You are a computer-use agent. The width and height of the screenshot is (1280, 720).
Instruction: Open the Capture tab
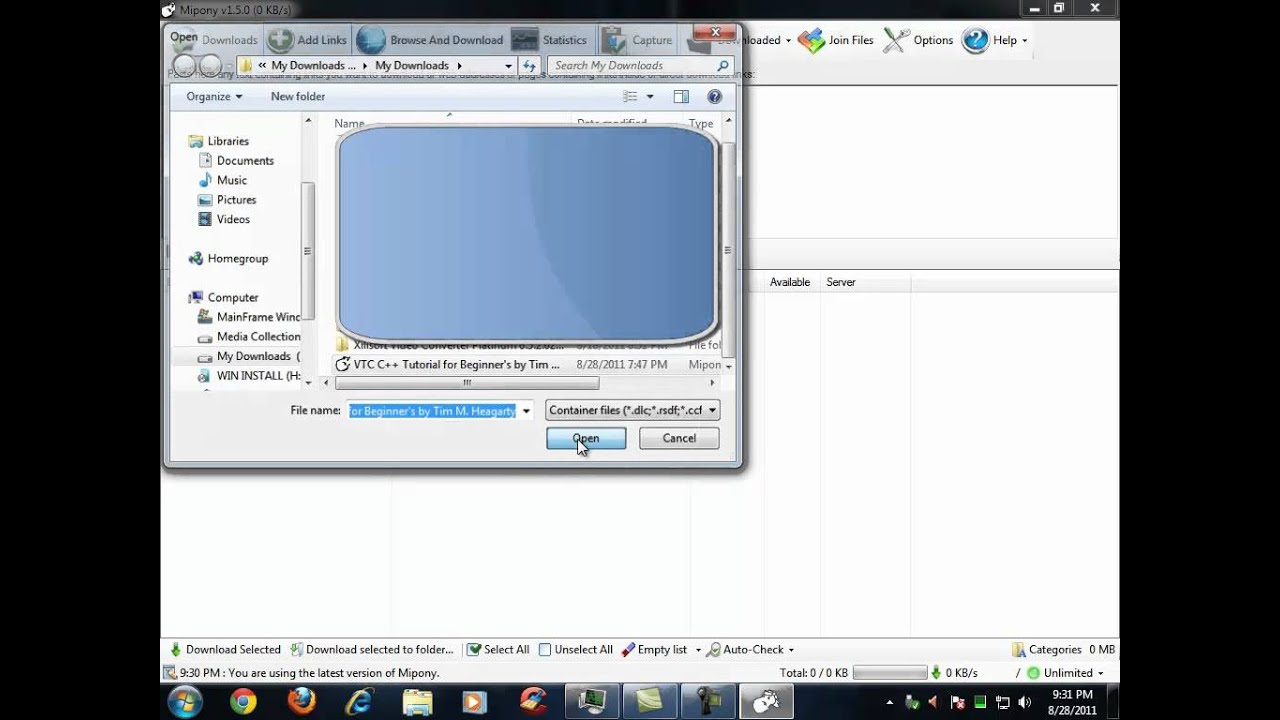(x=637, y=40)
